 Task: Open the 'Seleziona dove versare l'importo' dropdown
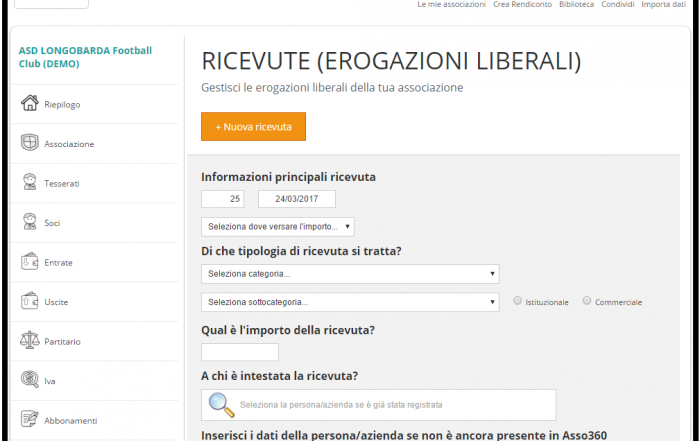tap(278, 227)
